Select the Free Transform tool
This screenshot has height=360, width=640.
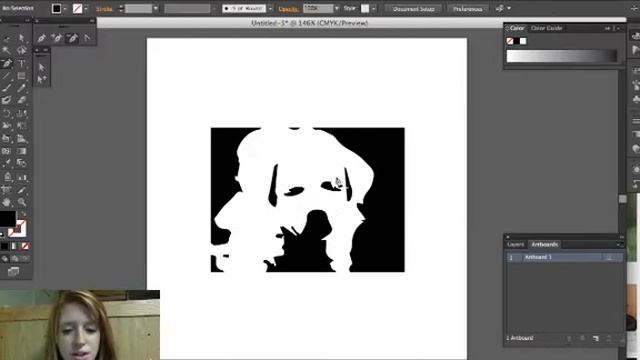point(22,125)
